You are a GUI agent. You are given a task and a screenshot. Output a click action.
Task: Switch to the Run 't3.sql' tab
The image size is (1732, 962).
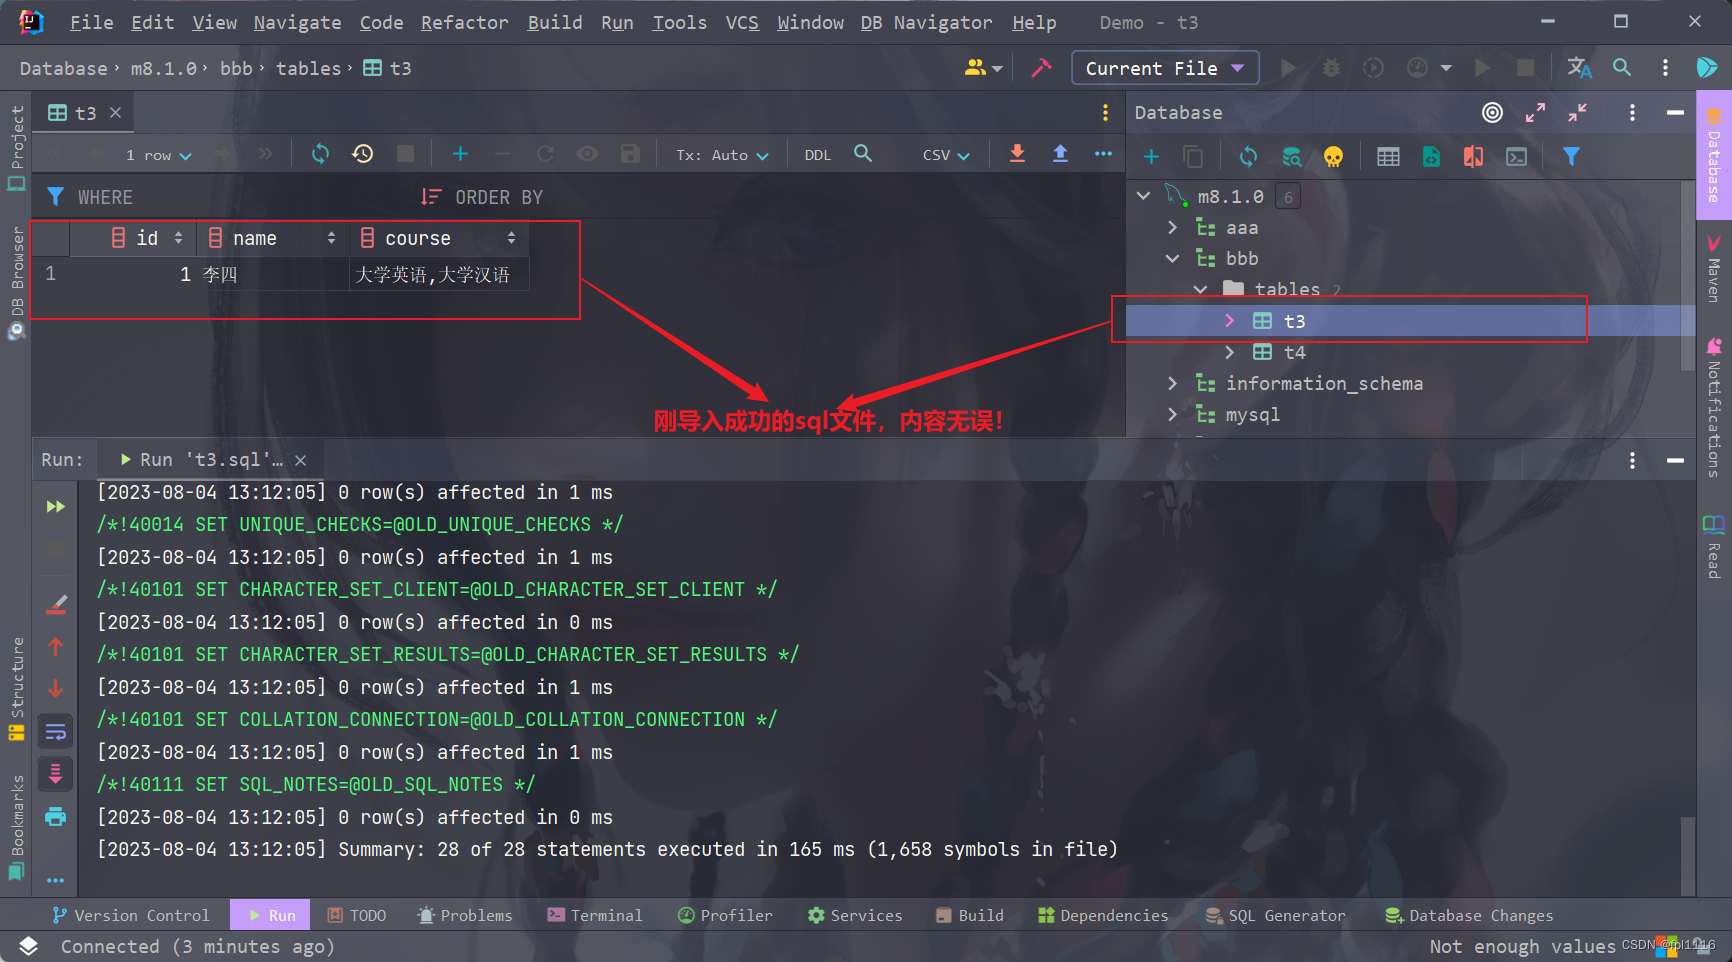click(205, 459)
